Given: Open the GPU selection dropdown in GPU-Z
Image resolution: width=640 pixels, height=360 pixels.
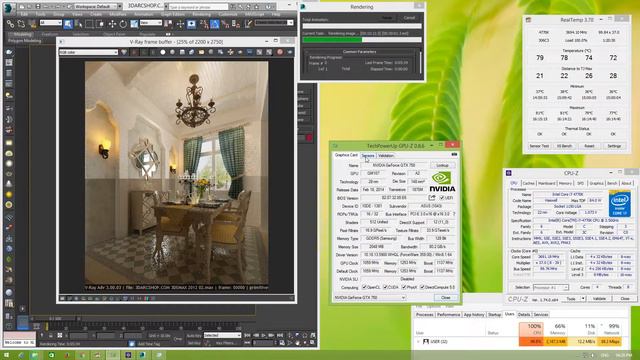Looking at the screenshot, I should point(370,298).
